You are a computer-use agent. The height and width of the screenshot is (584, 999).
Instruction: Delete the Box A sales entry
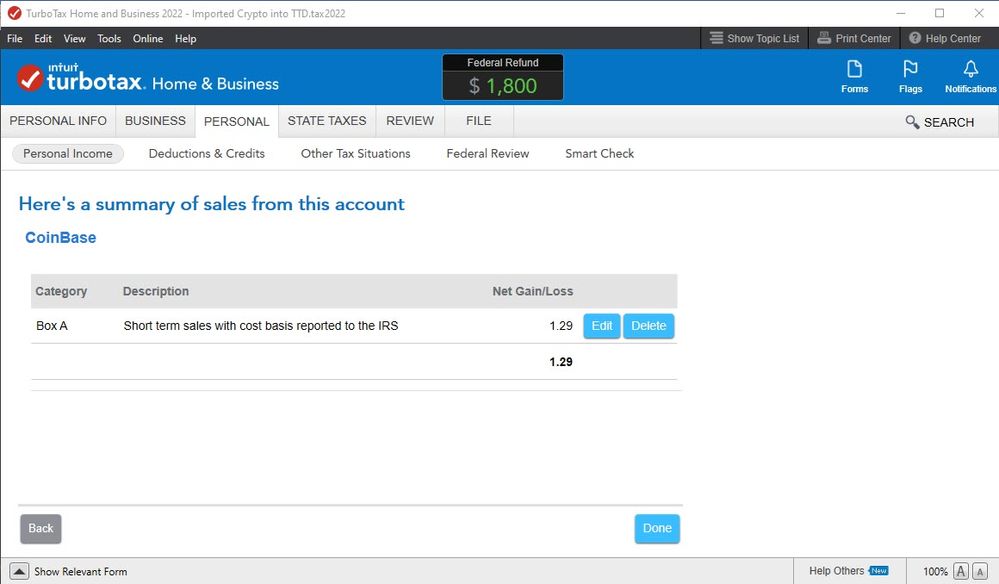click(648, 326)
